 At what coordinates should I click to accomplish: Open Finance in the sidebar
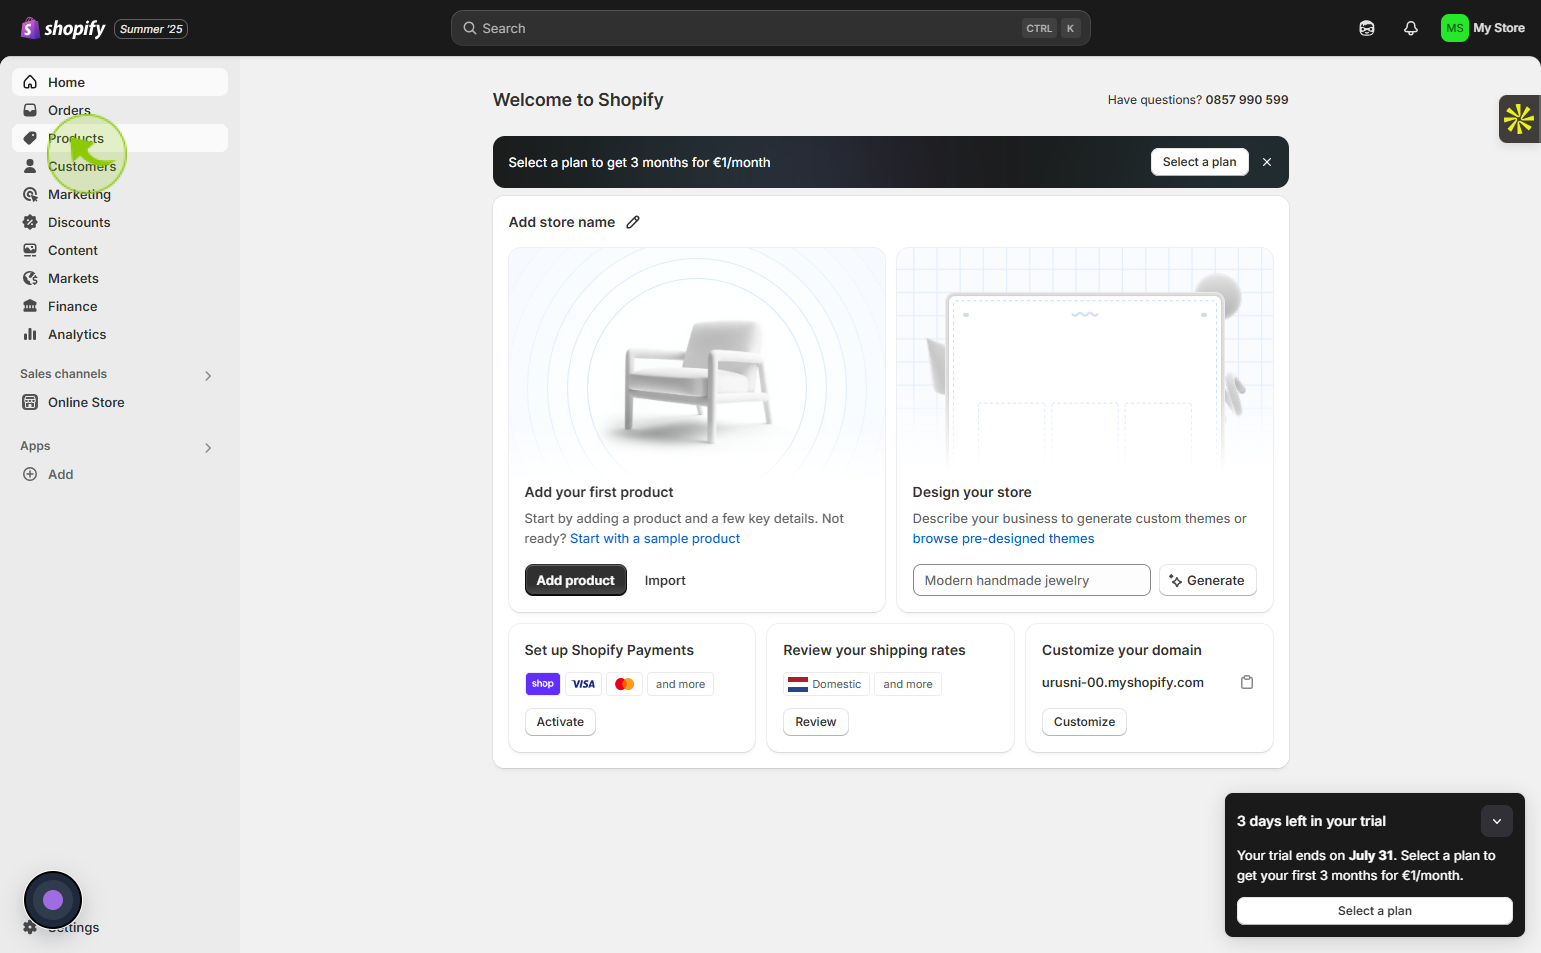point(120,306)
